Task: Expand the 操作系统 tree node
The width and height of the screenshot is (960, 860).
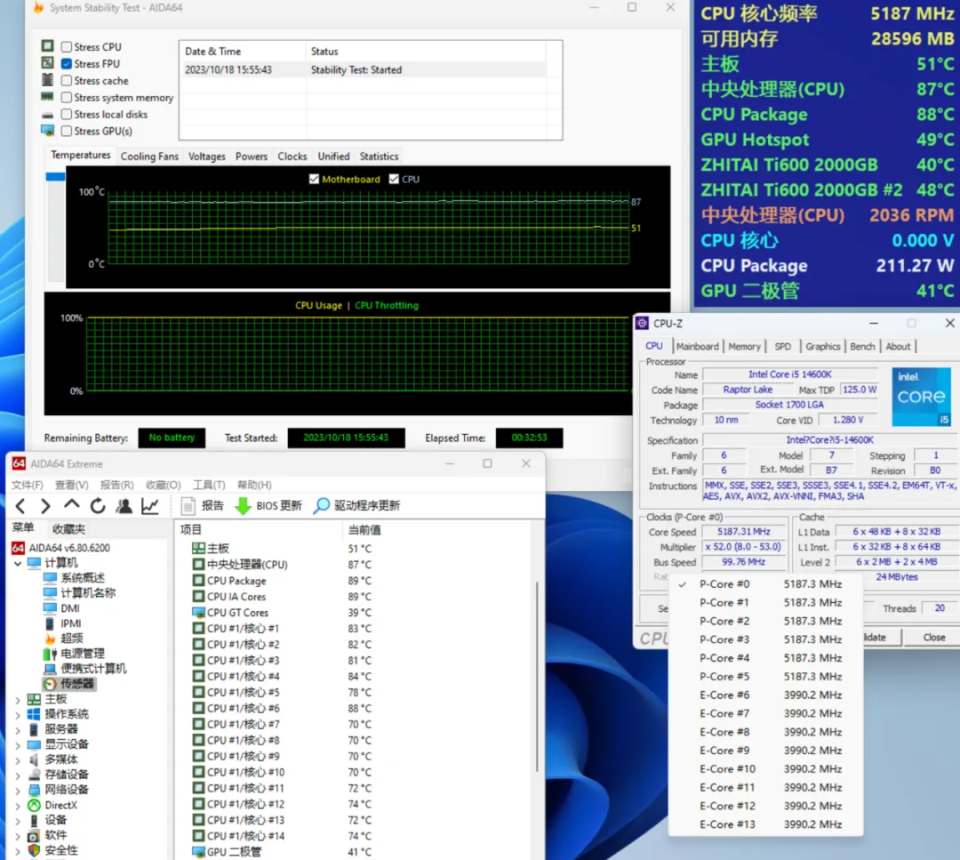Action: 18,714
